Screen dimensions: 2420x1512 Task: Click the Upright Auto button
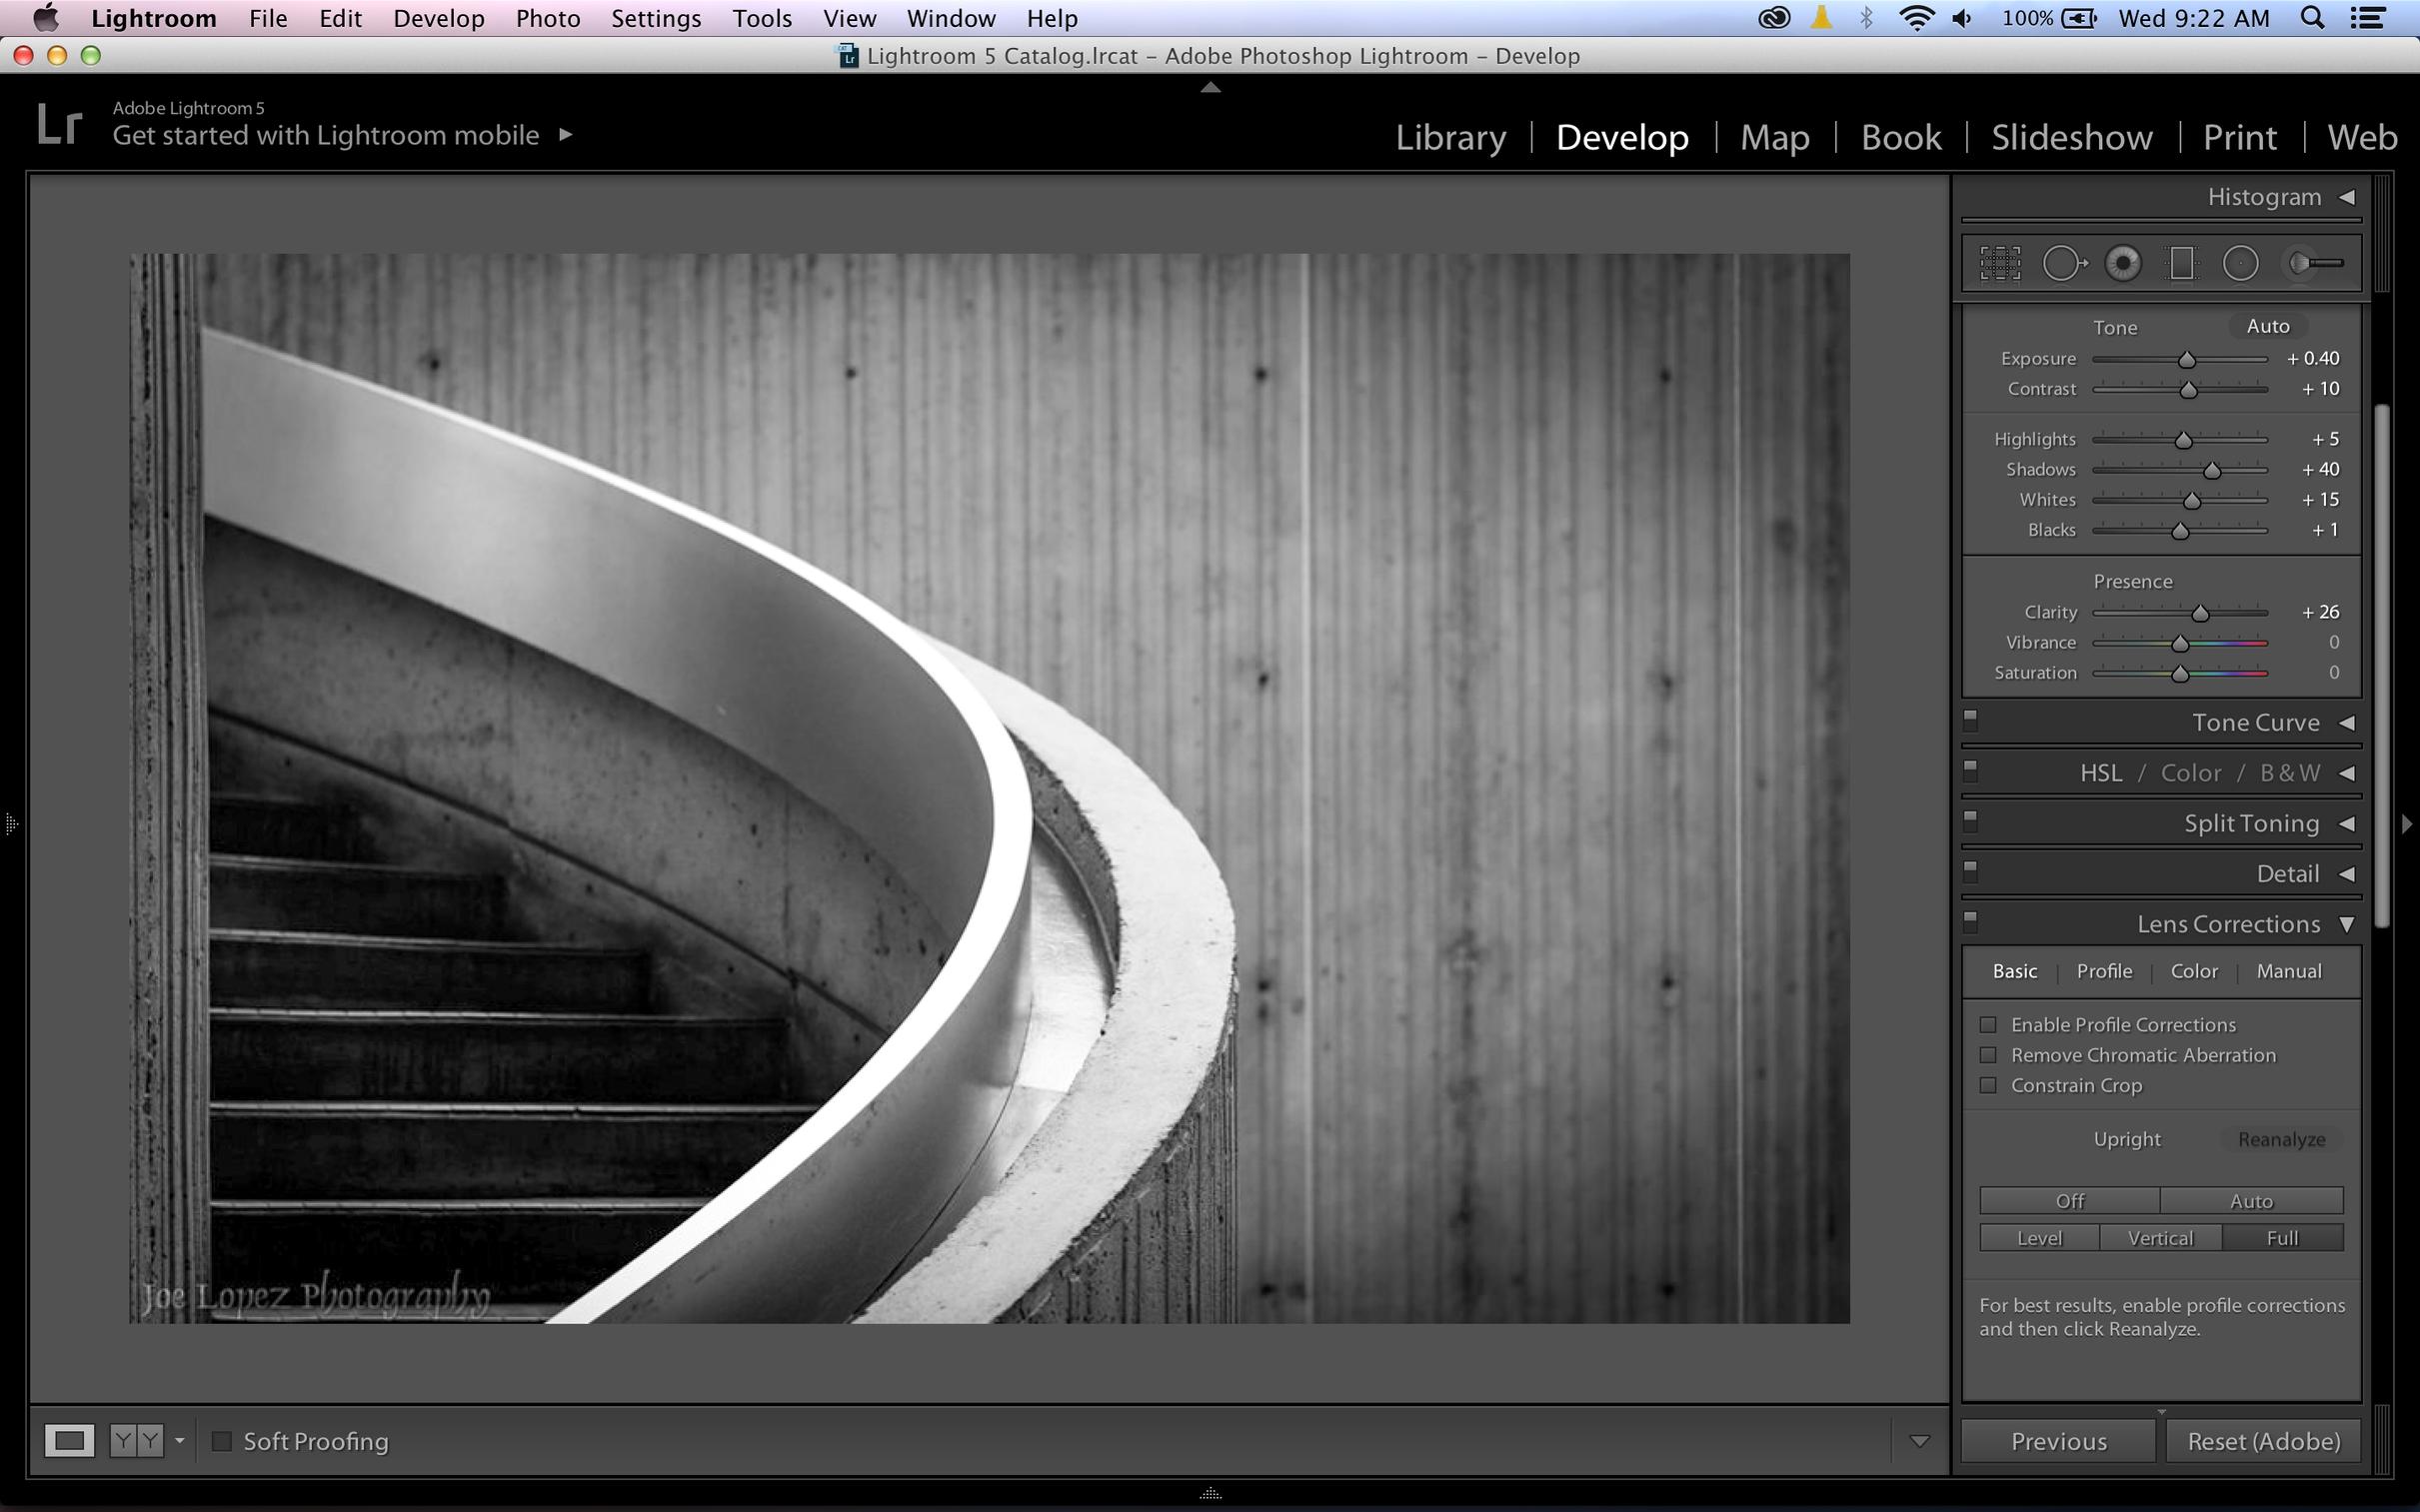(2251, 1201)
